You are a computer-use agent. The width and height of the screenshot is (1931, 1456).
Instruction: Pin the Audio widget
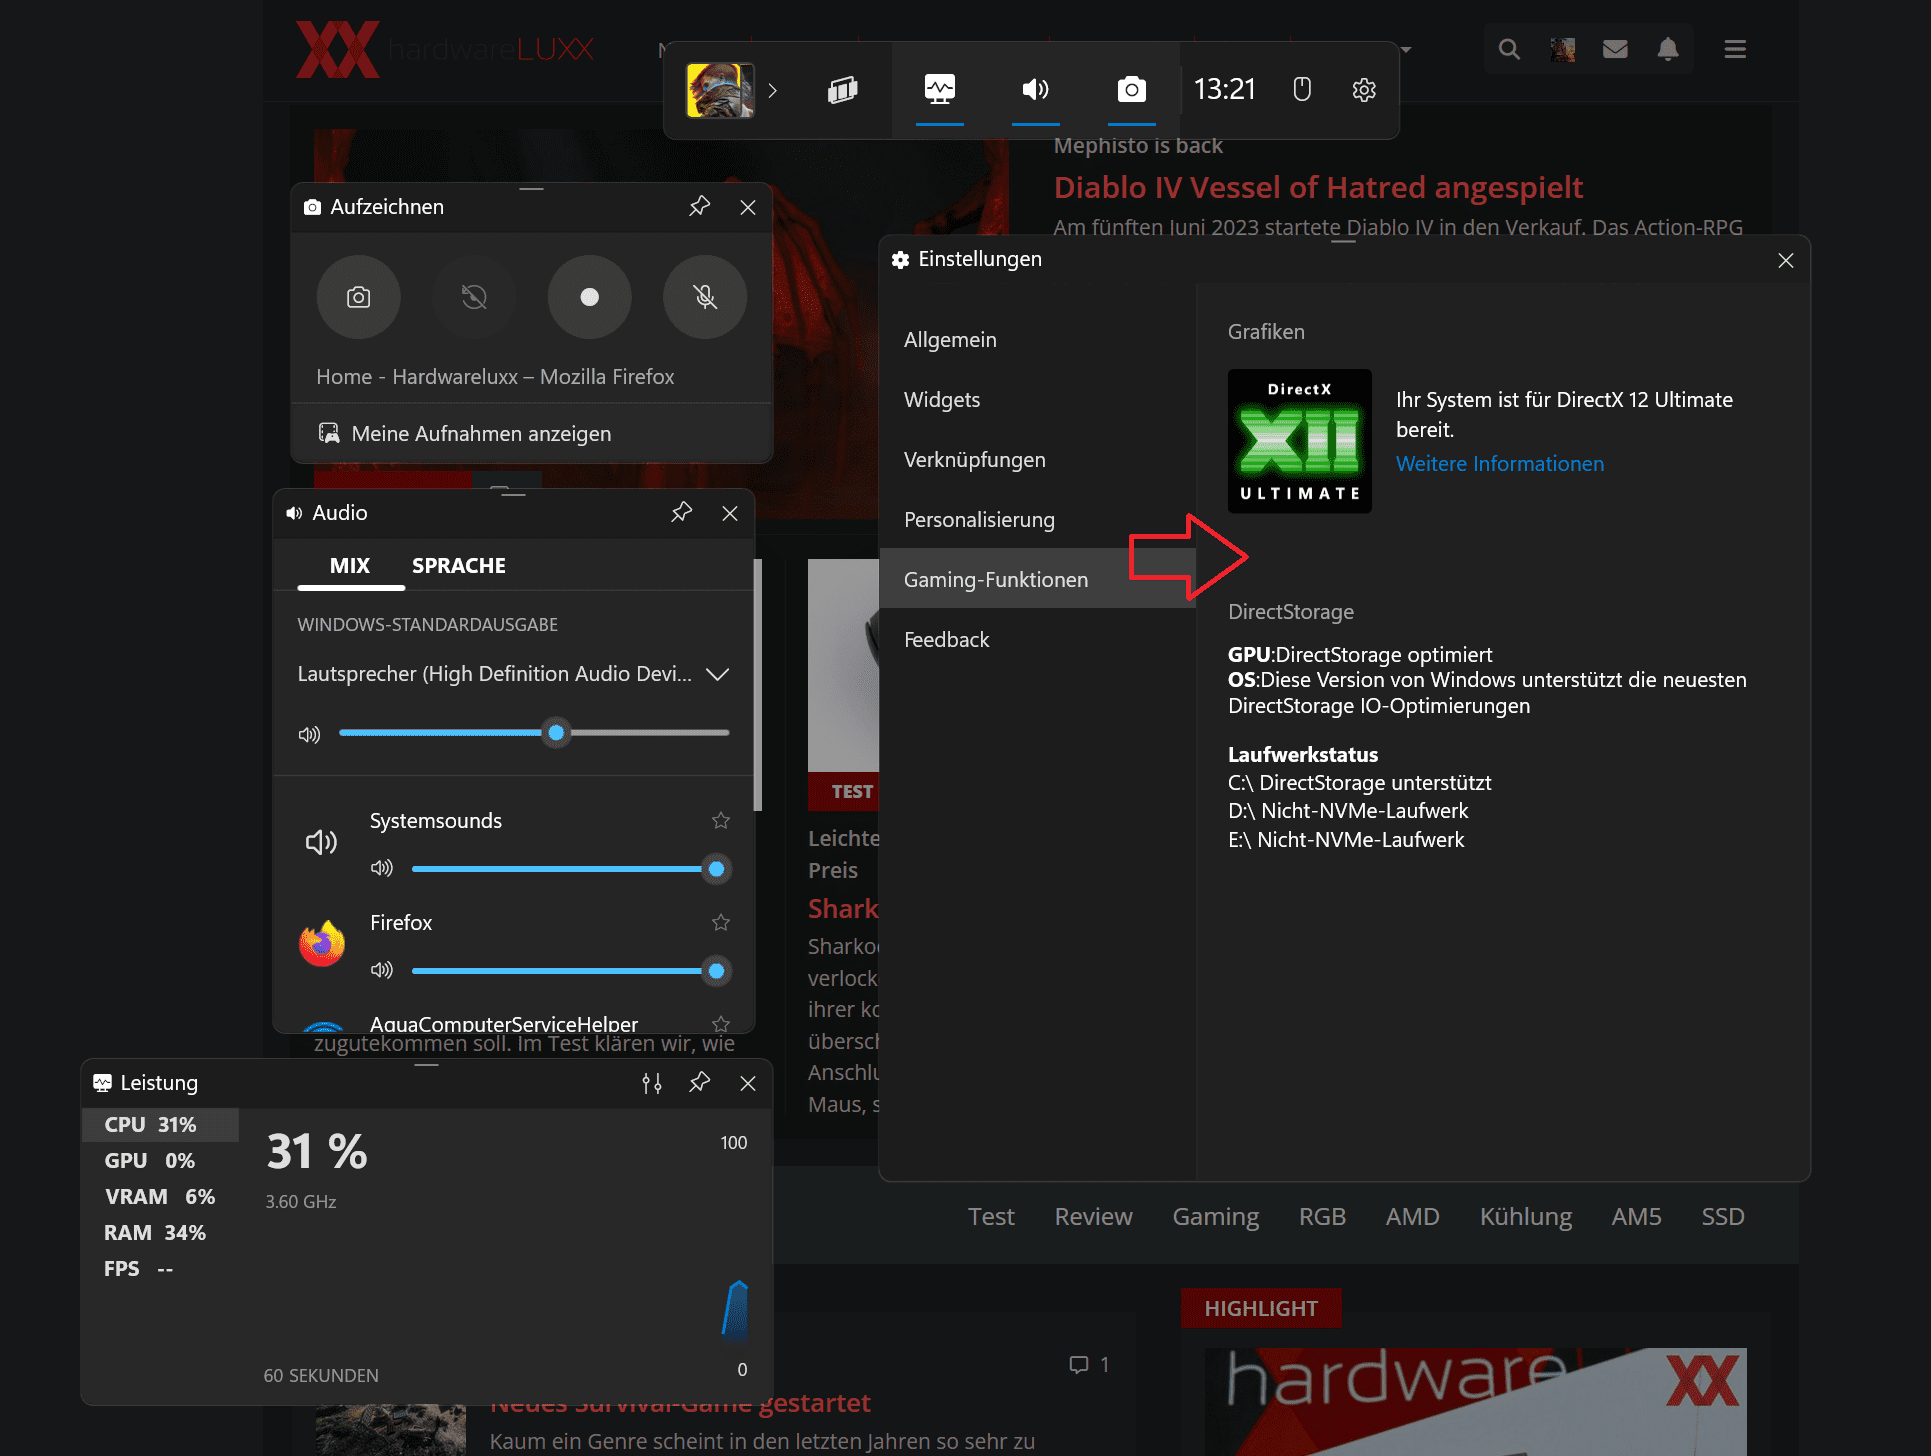(682, 513)
